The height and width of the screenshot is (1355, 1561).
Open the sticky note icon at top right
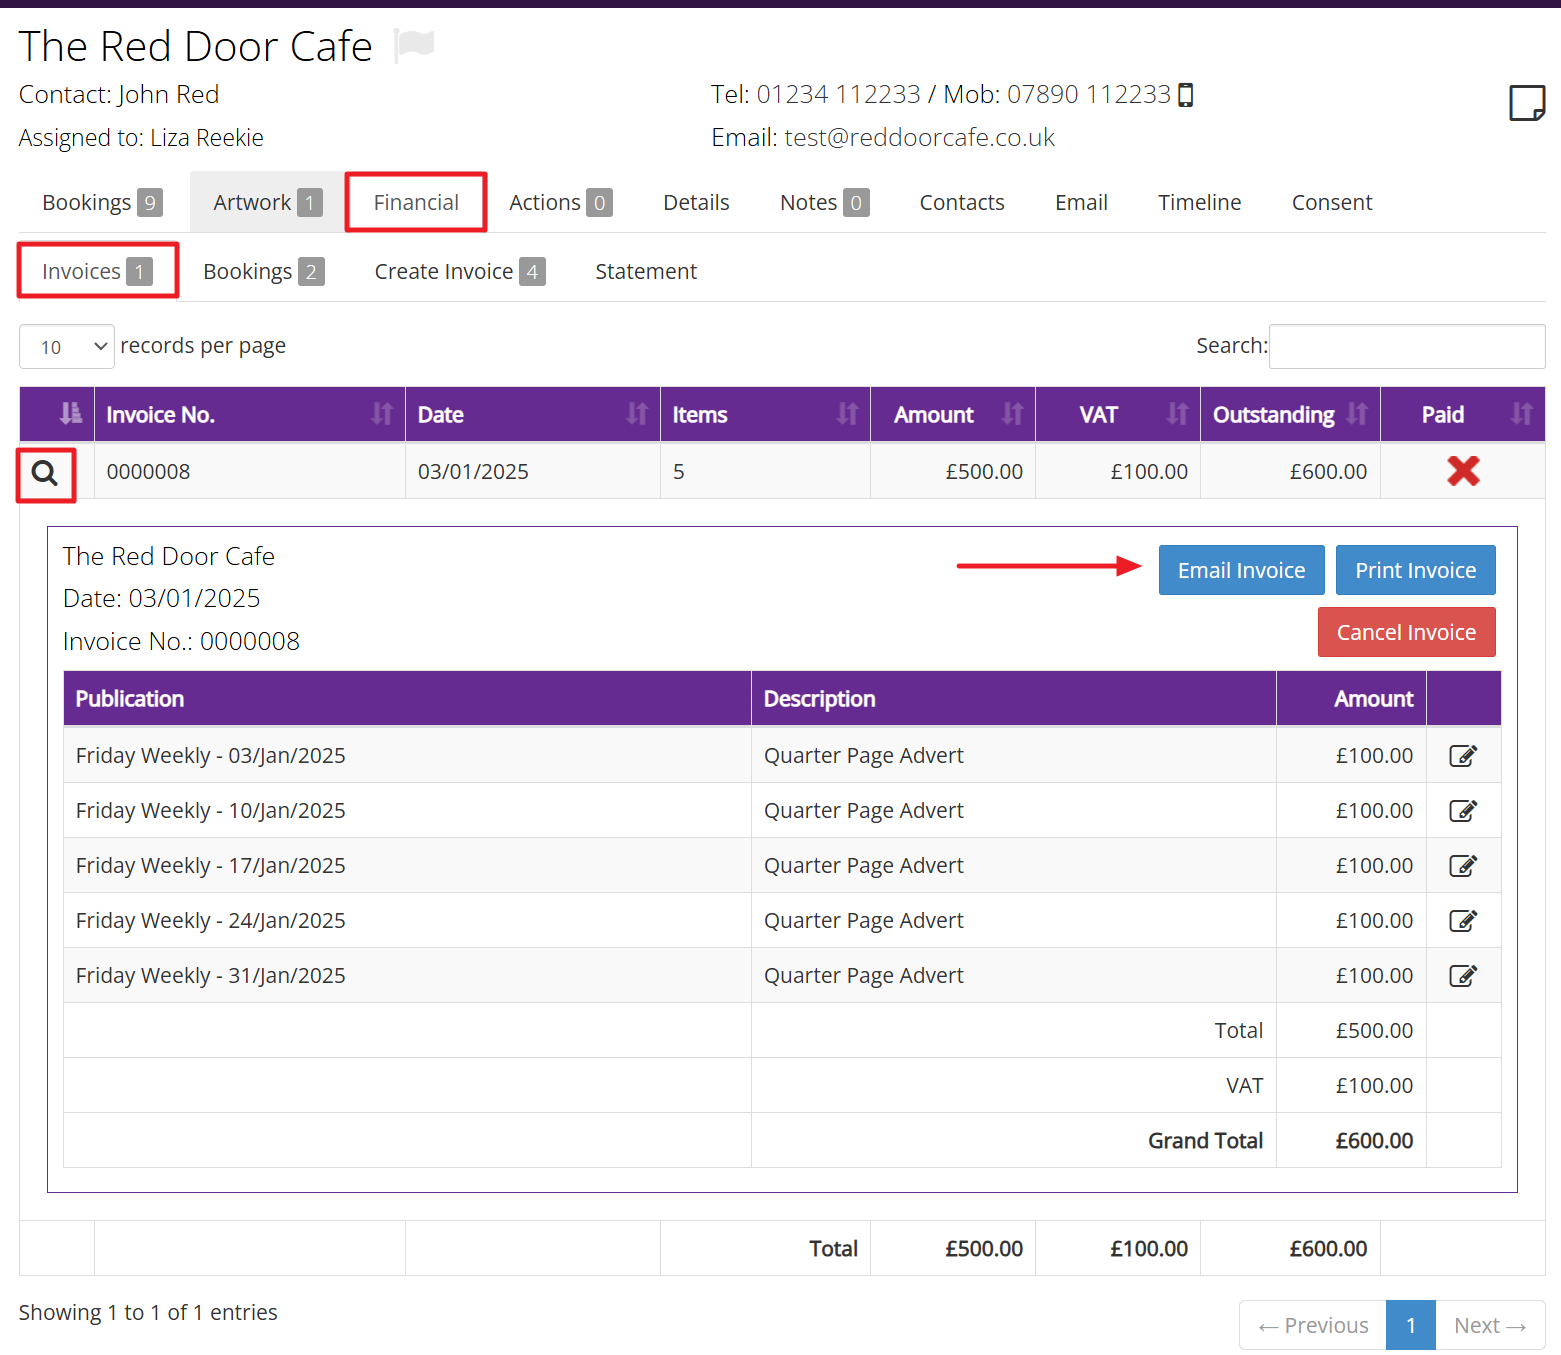(1527, 103)
